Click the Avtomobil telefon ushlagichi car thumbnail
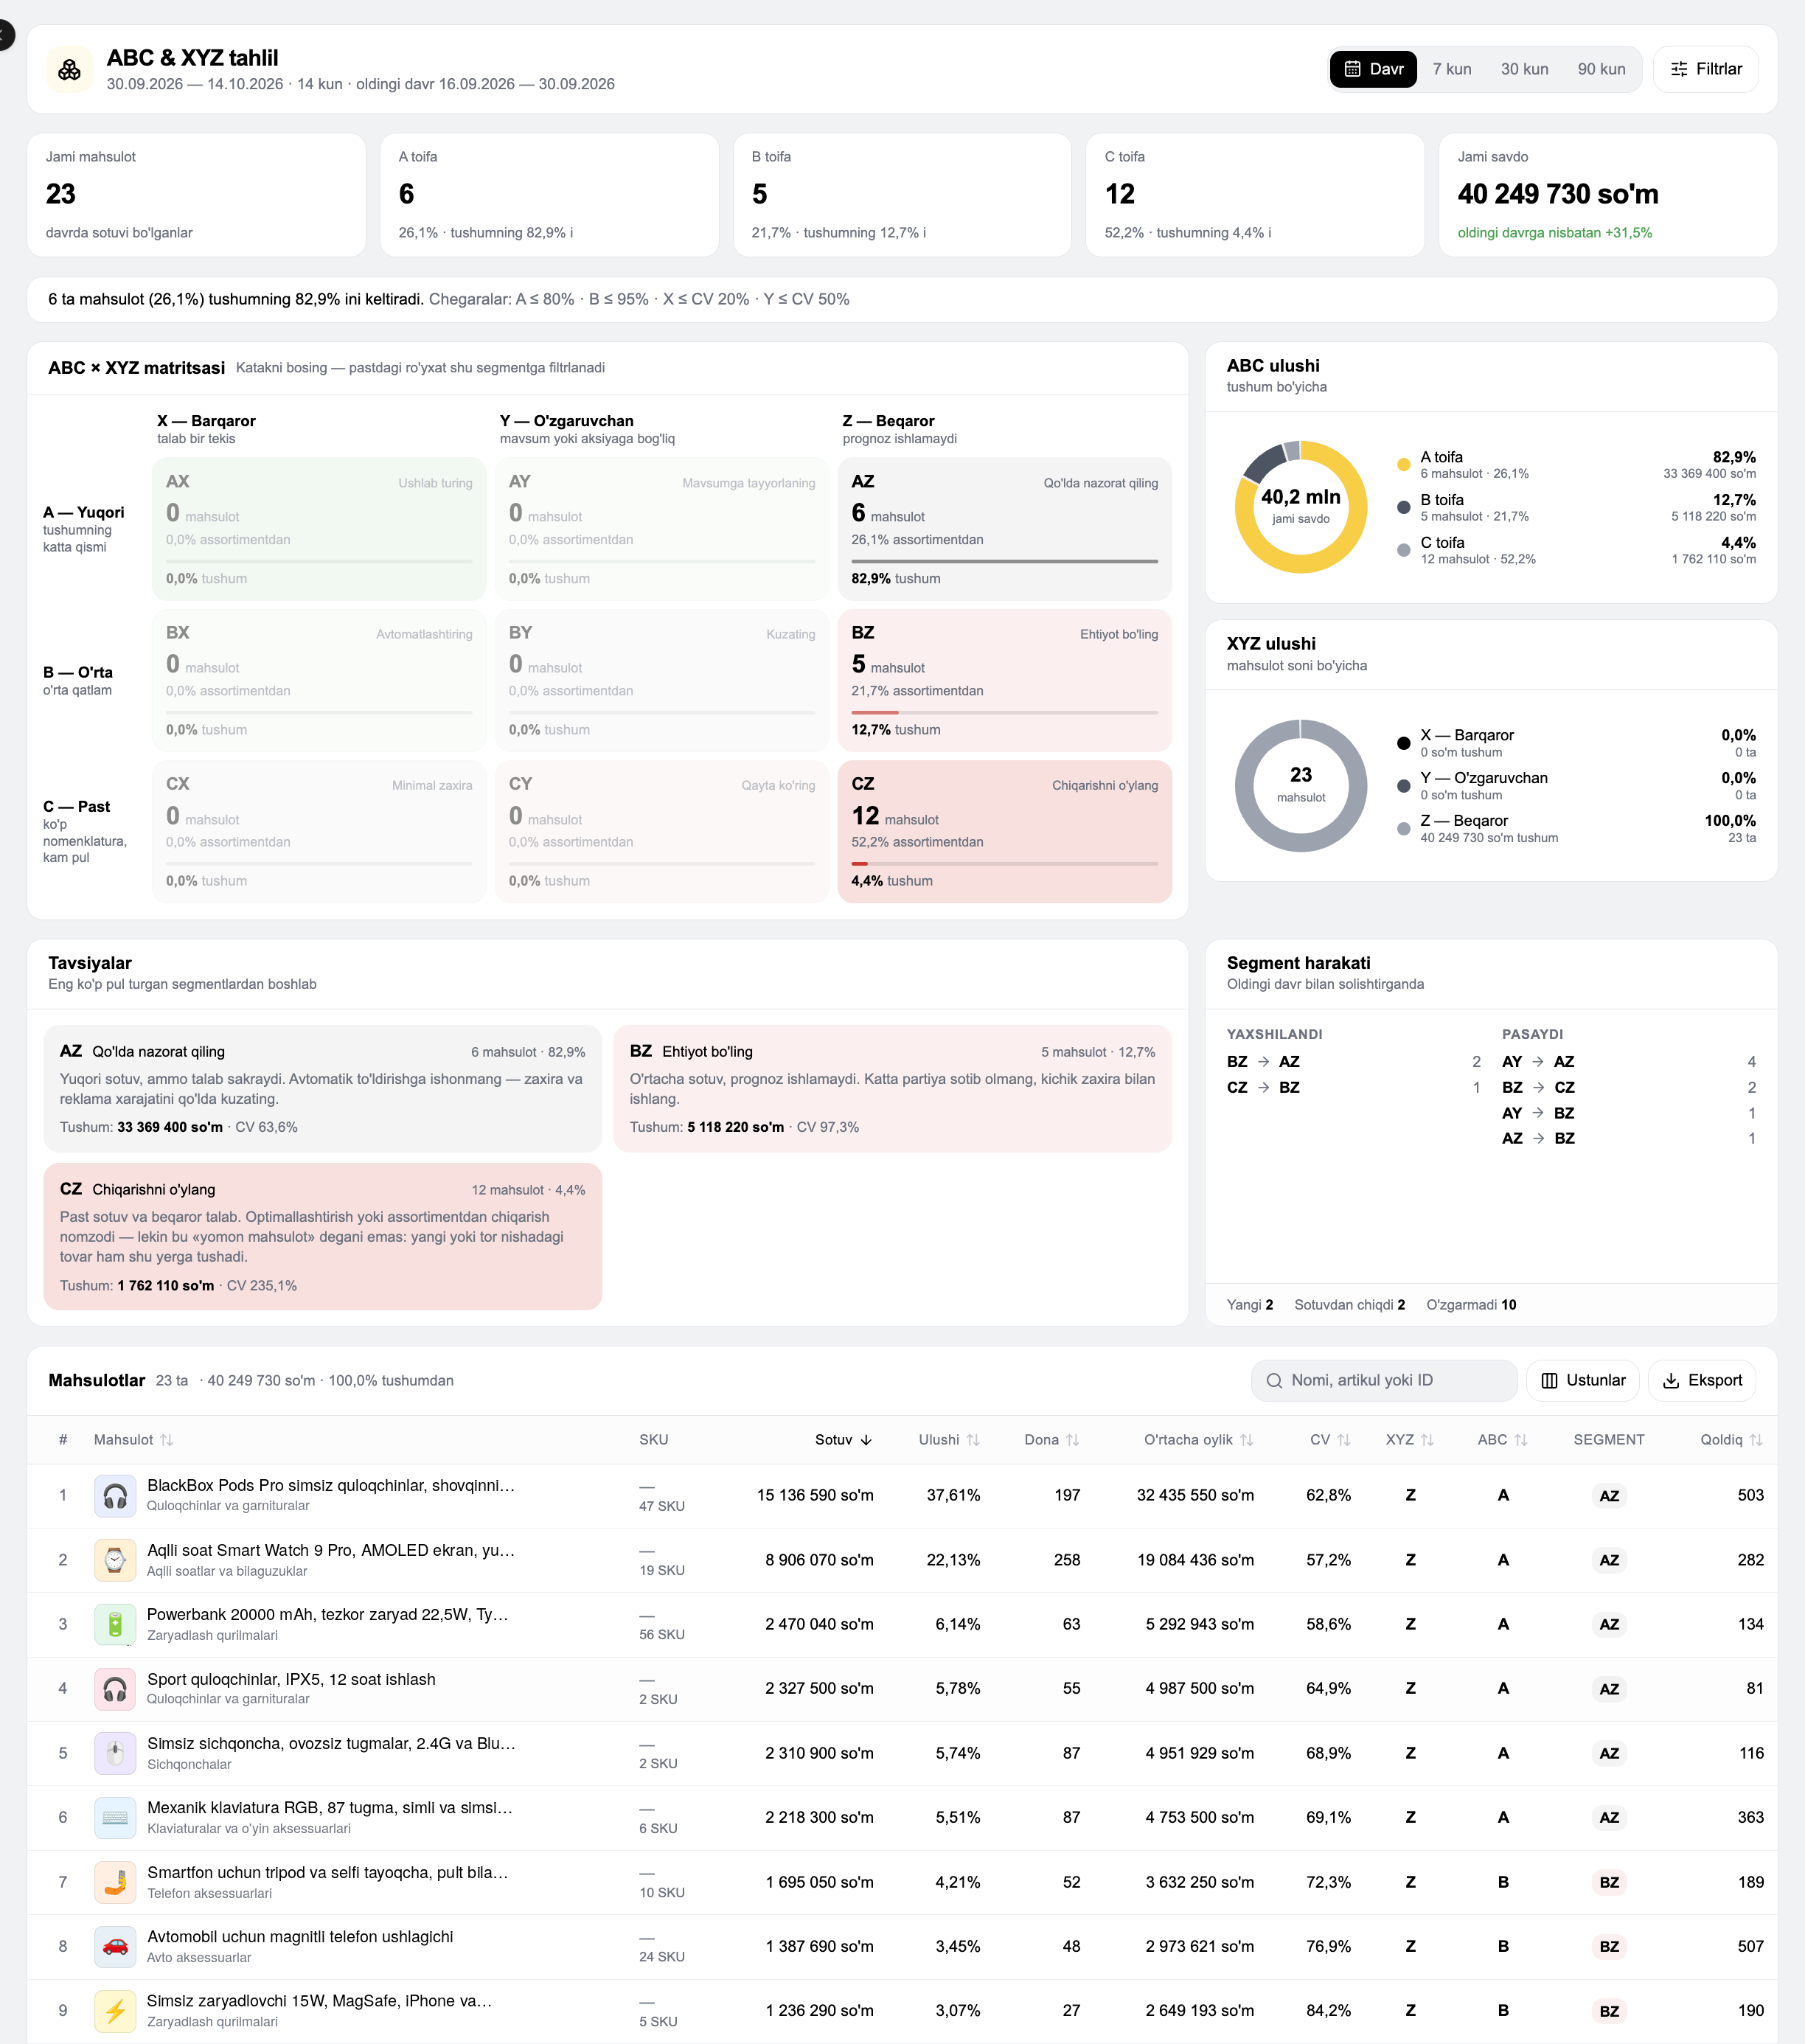1805x2044 pixels. (115, 1946)
